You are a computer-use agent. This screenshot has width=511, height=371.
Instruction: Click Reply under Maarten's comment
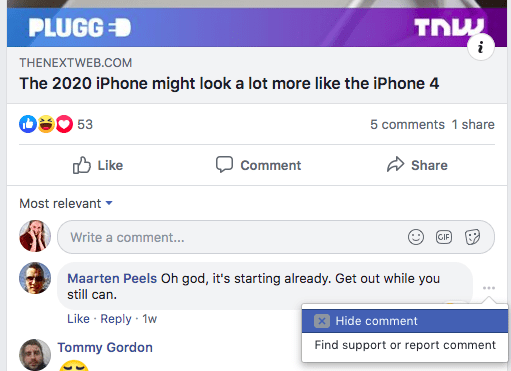pos(116,319)
